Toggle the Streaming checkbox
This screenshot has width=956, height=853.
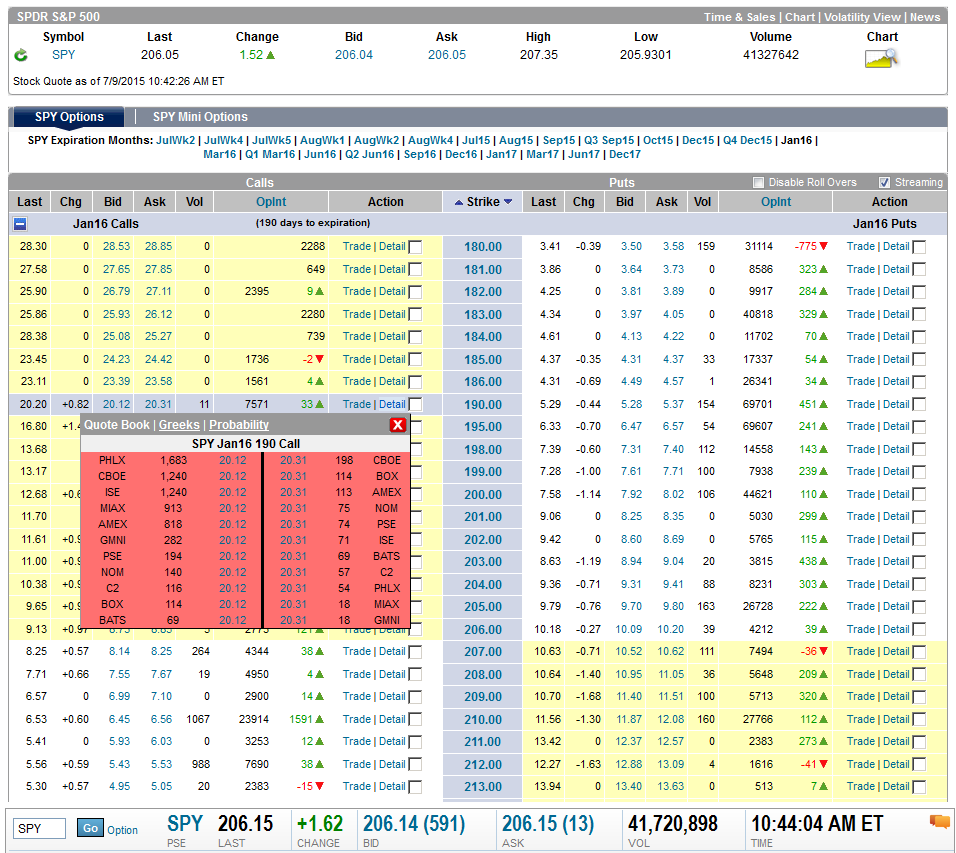tap(885, 182)
